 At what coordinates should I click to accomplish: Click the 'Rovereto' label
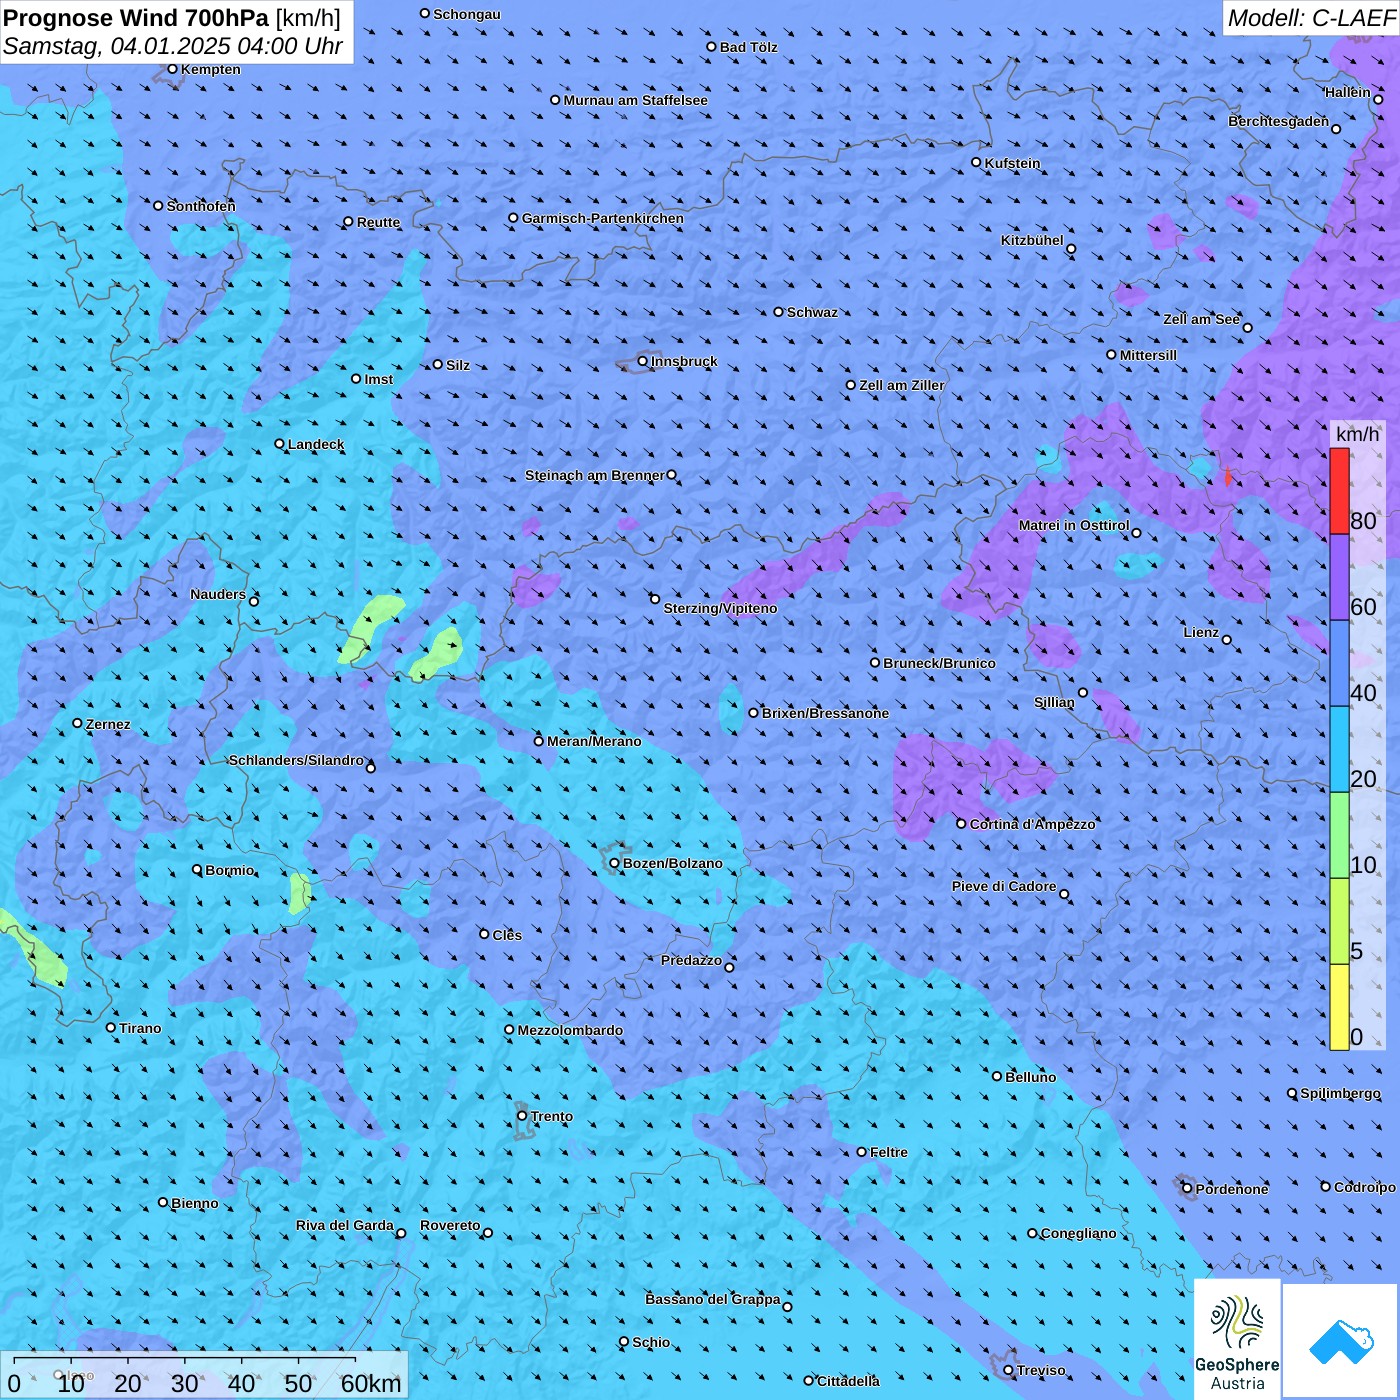450,1225
